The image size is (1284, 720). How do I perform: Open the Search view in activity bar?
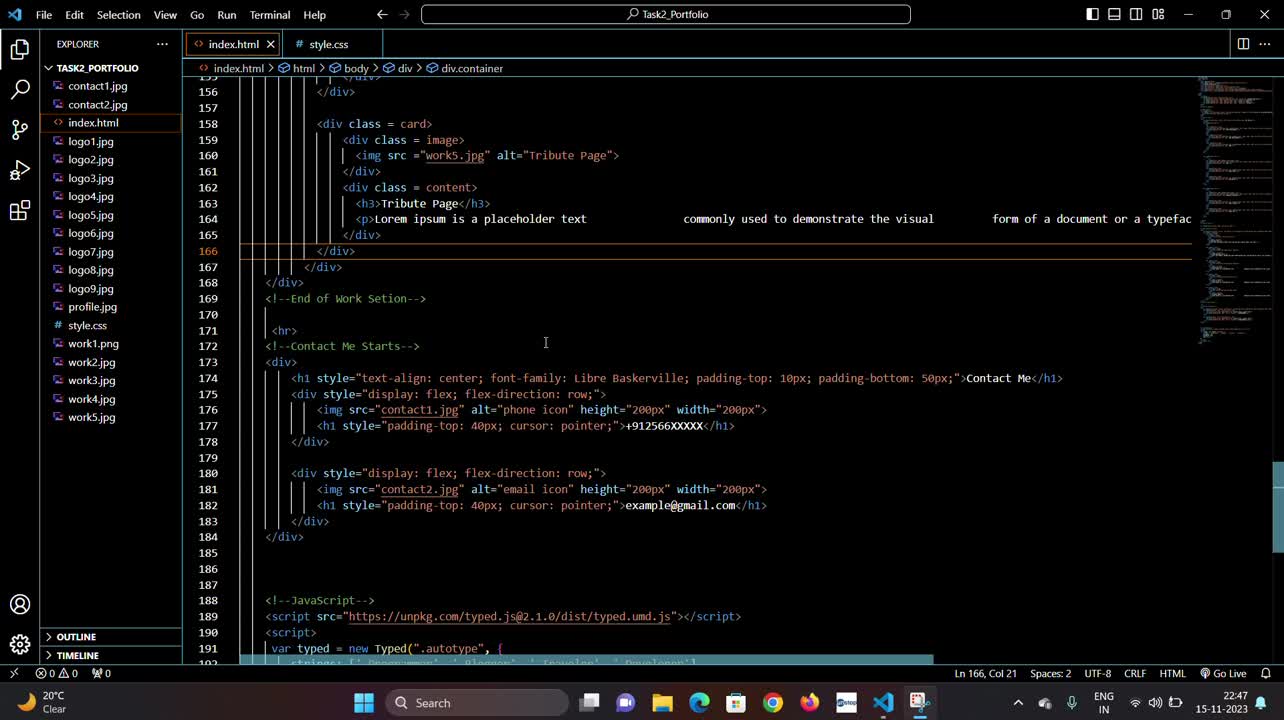click(20, 89)
